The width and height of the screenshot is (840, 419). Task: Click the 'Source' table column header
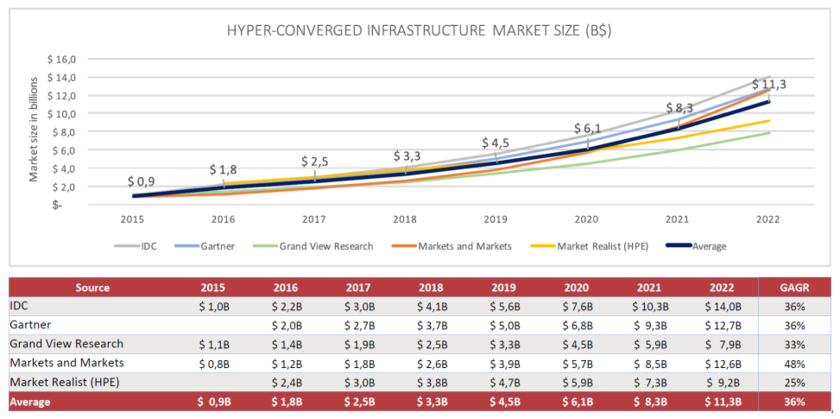click(x=92, y=287)
